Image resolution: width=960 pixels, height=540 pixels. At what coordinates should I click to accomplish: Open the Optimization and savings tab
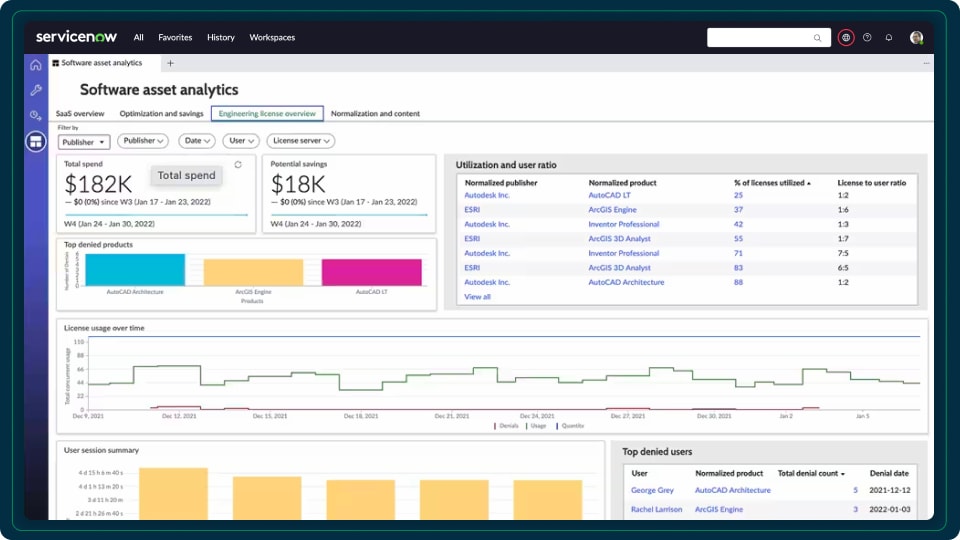pos(161,114)
